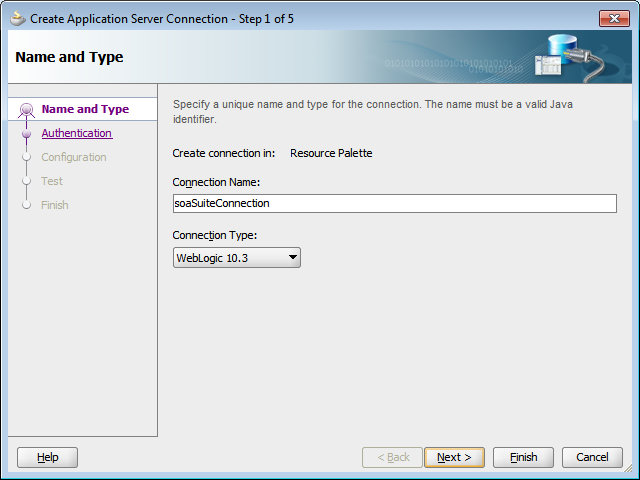This screenshot has width=640, height=480.
Task: Close the Create Application Server Connection dialog
Action: (x=614, y=18)
